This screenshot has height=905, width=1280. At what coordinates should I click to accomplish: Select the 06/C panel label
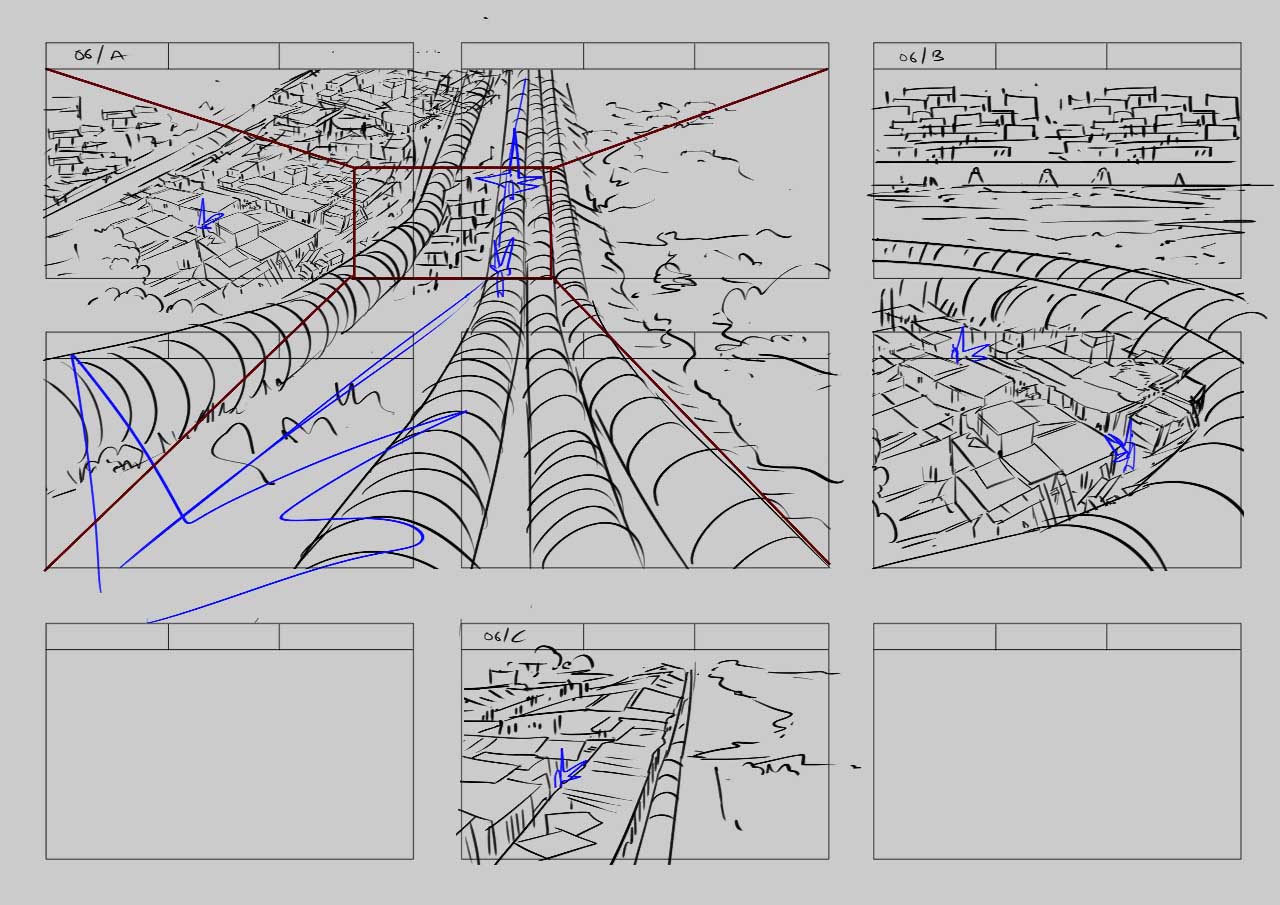click(x=503, y=636)
